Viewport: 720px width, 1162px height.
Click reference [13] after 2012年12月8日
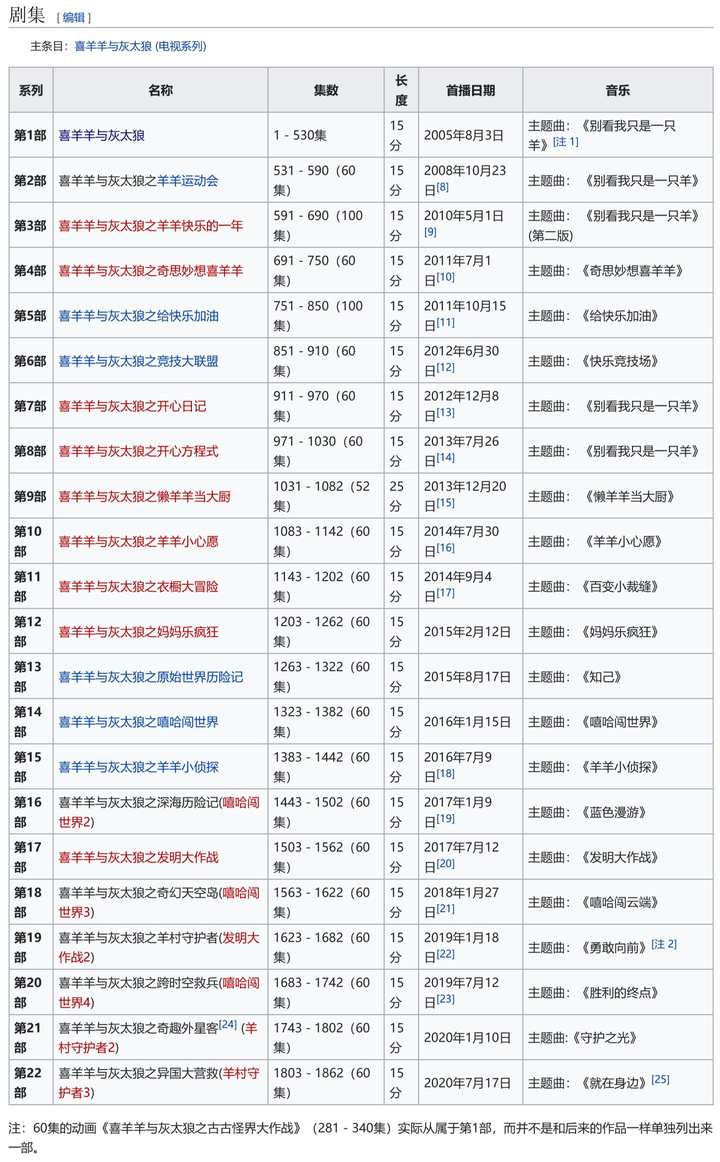tap(445, 413)
